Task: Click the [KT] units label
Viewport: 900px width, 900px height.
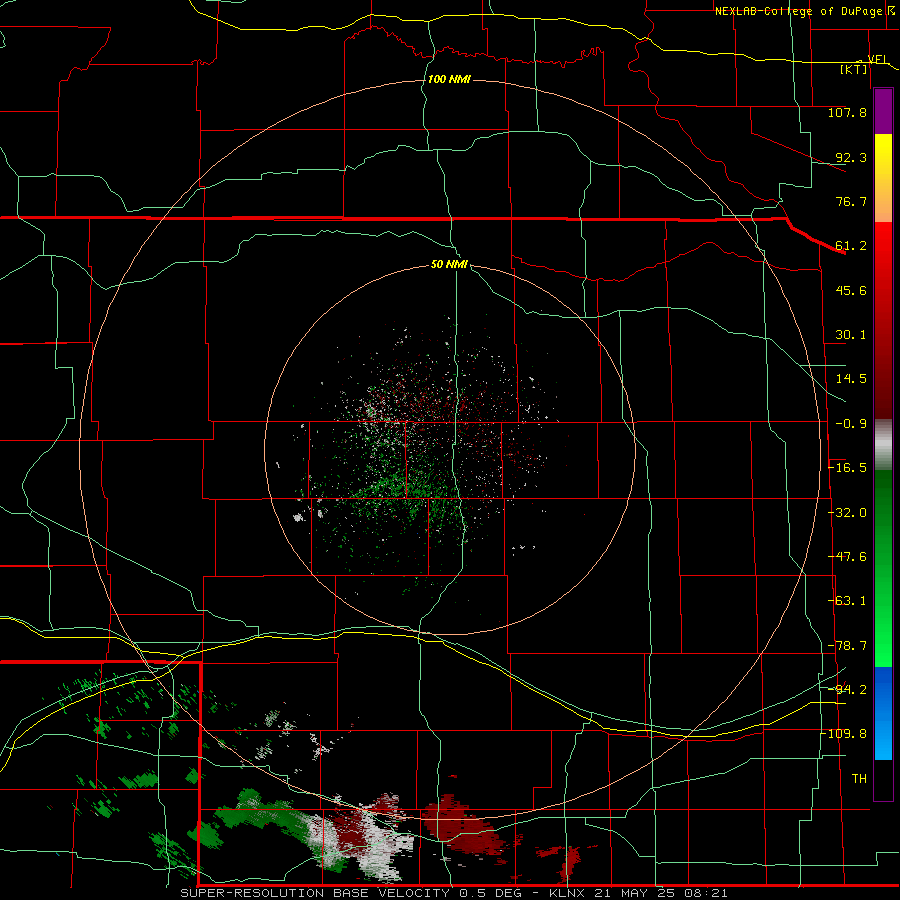Action: pyautogui.click(x=854, y=69)
